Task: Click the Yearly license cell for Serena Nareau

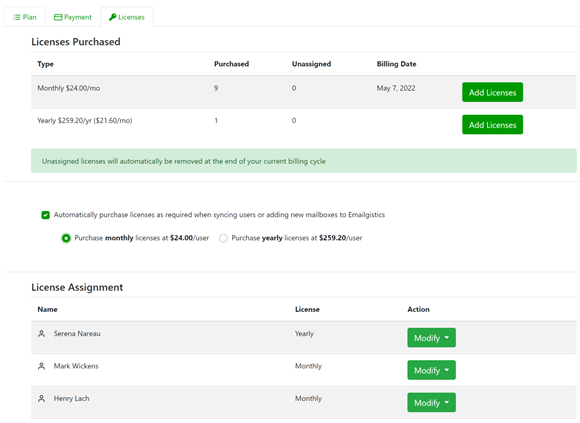Action: click(x=304, y=334)
